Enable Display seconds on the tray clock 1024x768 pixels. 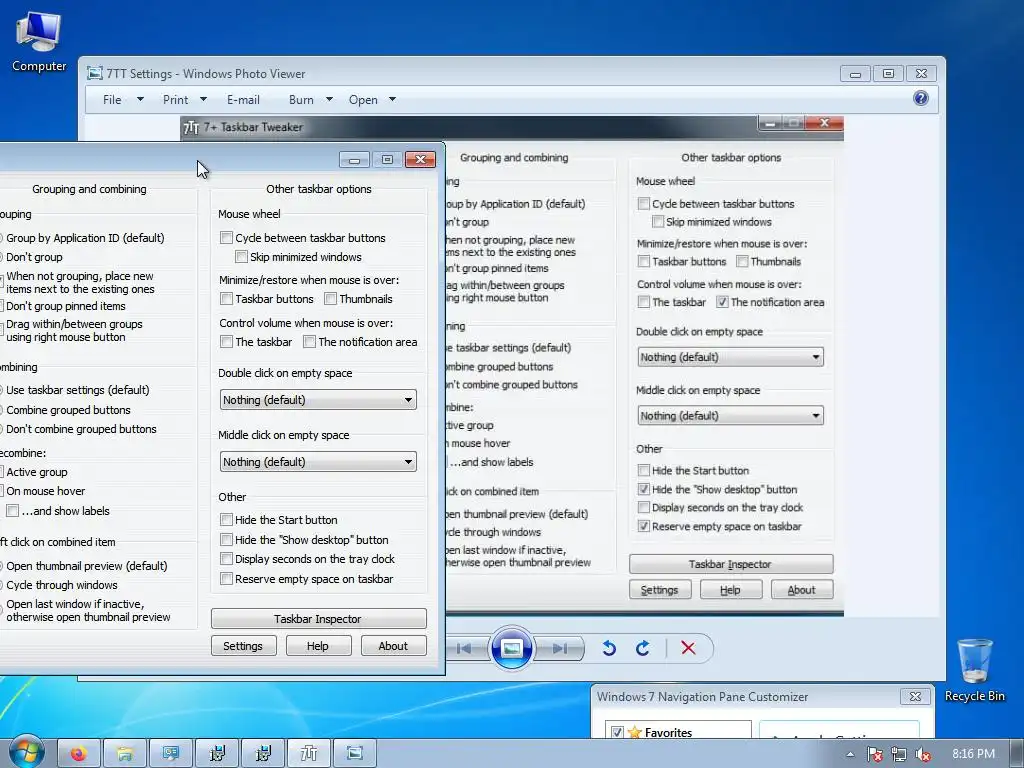227,559
